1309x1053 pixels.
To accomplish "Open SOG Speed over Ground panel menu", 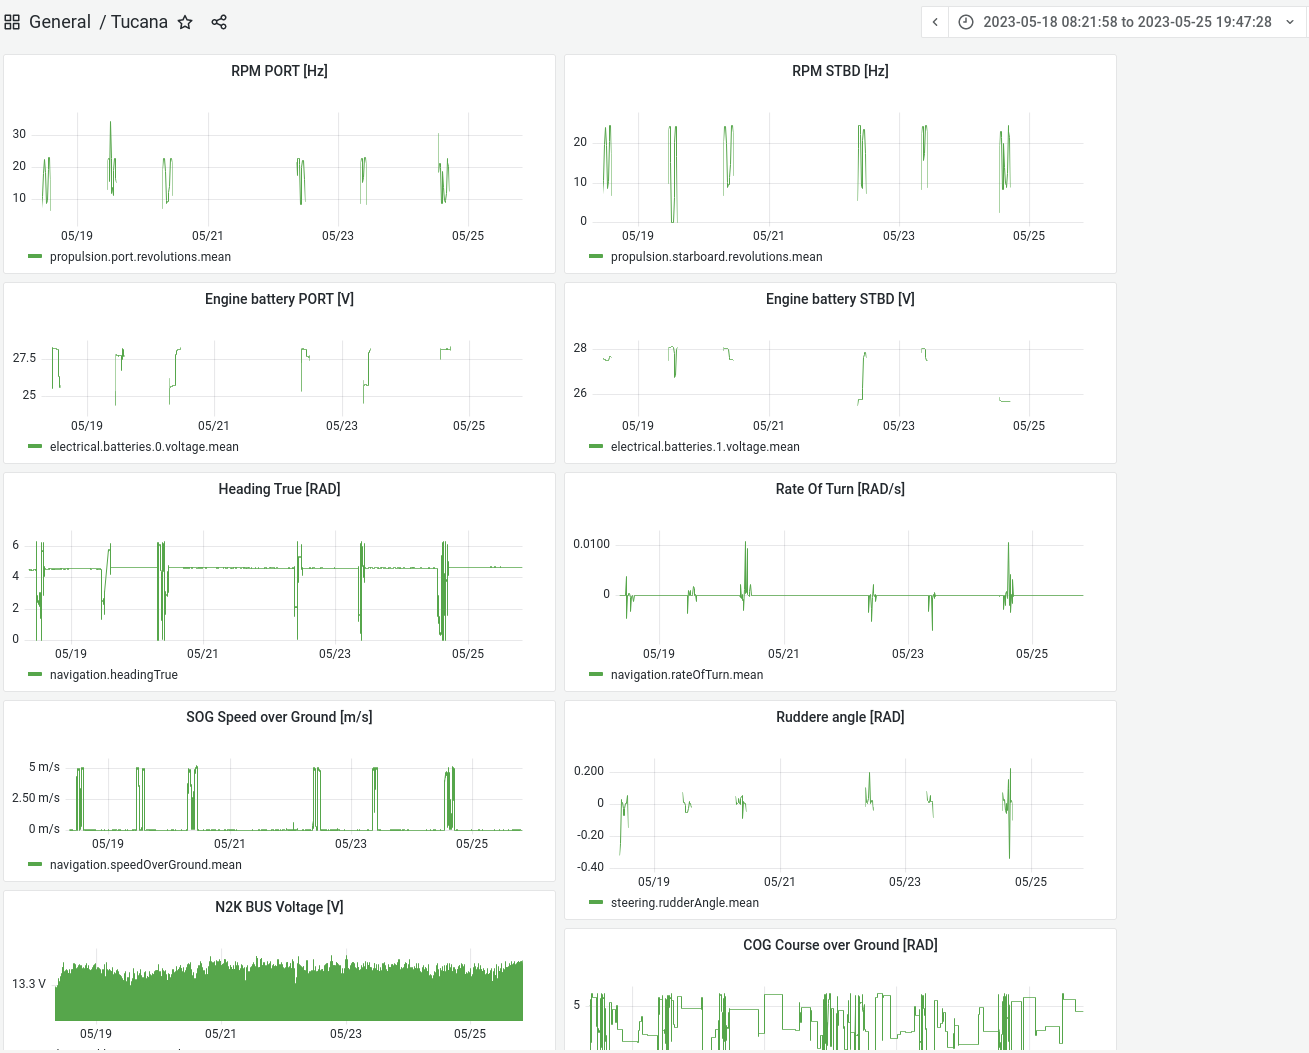I will click(x=279, y=717).
